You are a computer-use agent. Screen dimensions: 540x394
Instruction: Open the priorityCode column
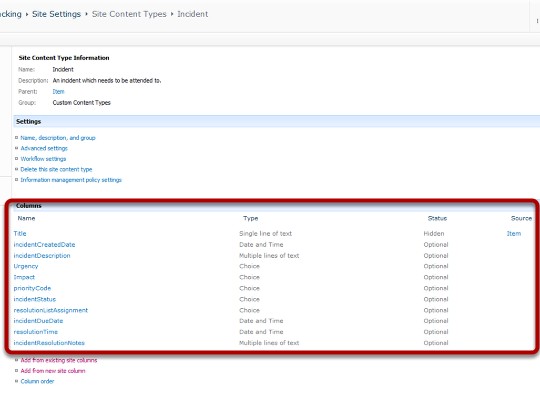[x=32, y=288]
